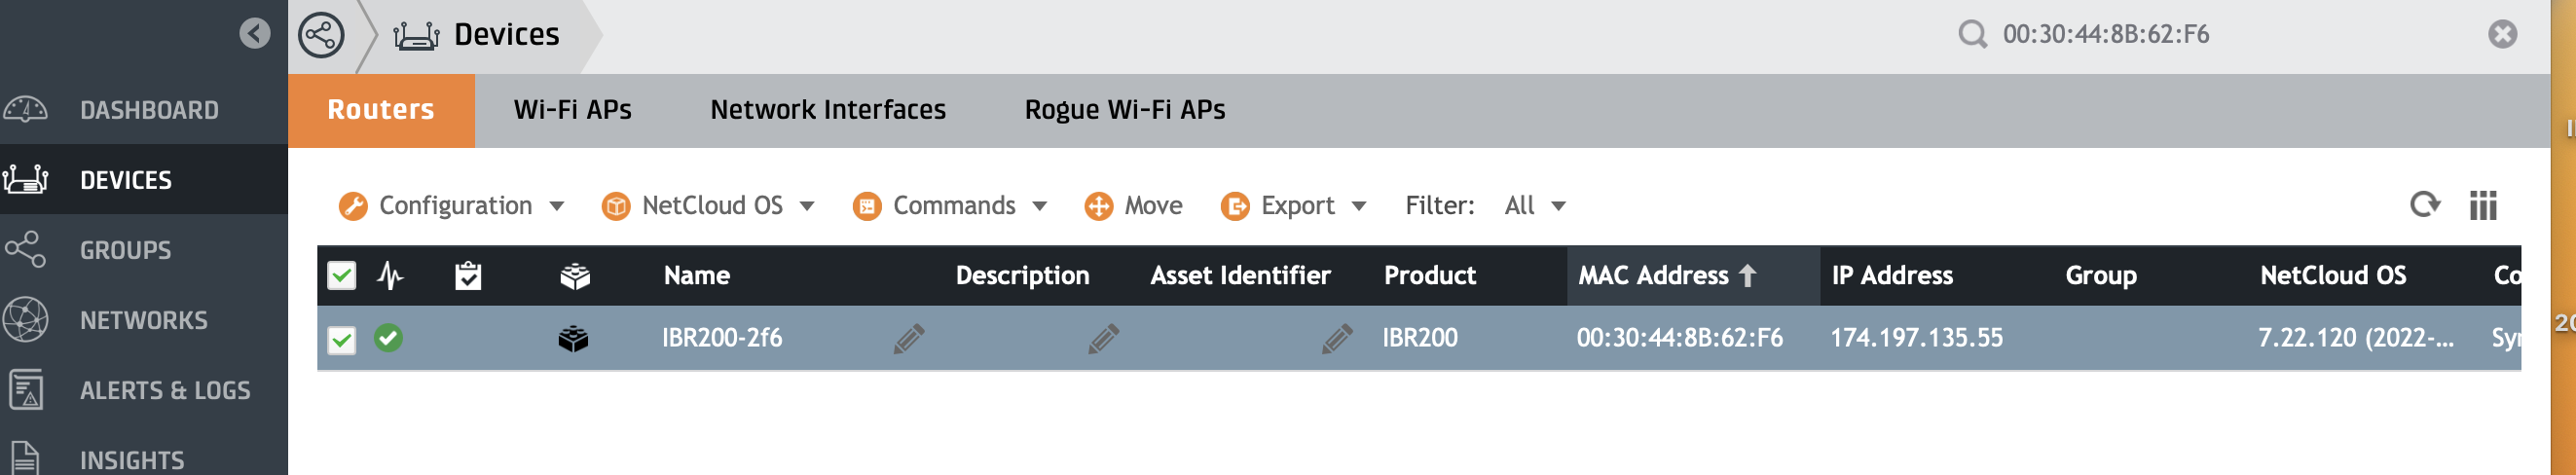Click the Move arrows icon
The image size is (2576, 475).
point(1099,206)
